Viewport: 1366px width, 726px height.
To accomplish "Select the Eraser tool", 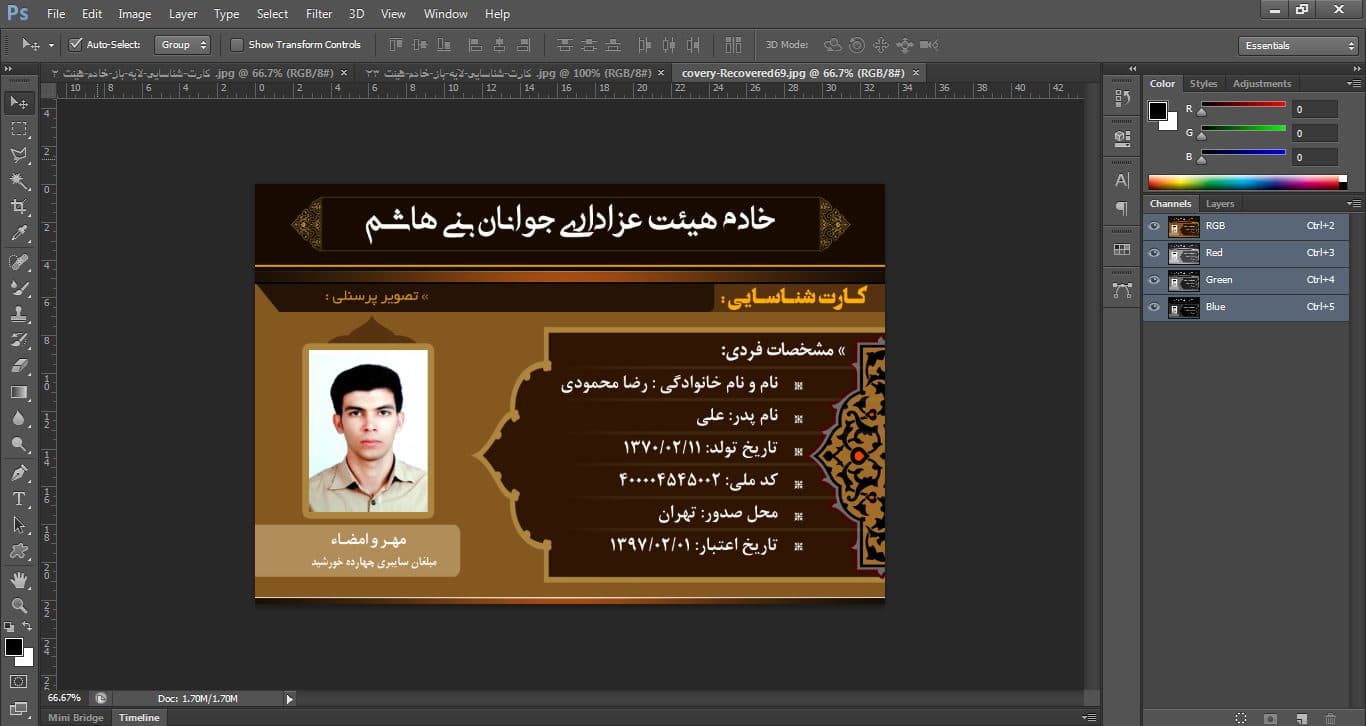I will (19, 366).
